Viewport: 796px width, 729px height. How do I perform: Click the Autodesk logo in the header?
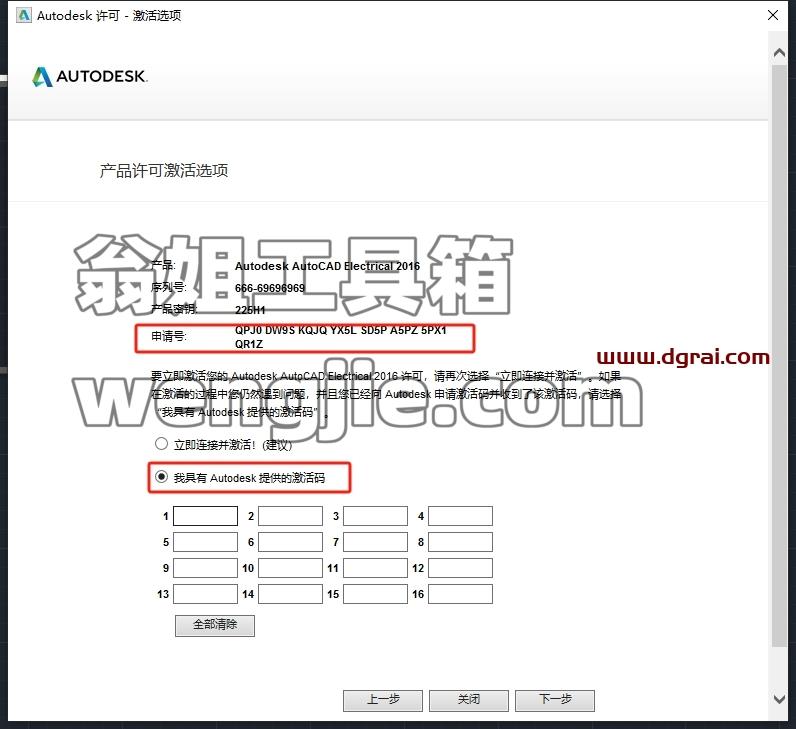pos(90,77)
